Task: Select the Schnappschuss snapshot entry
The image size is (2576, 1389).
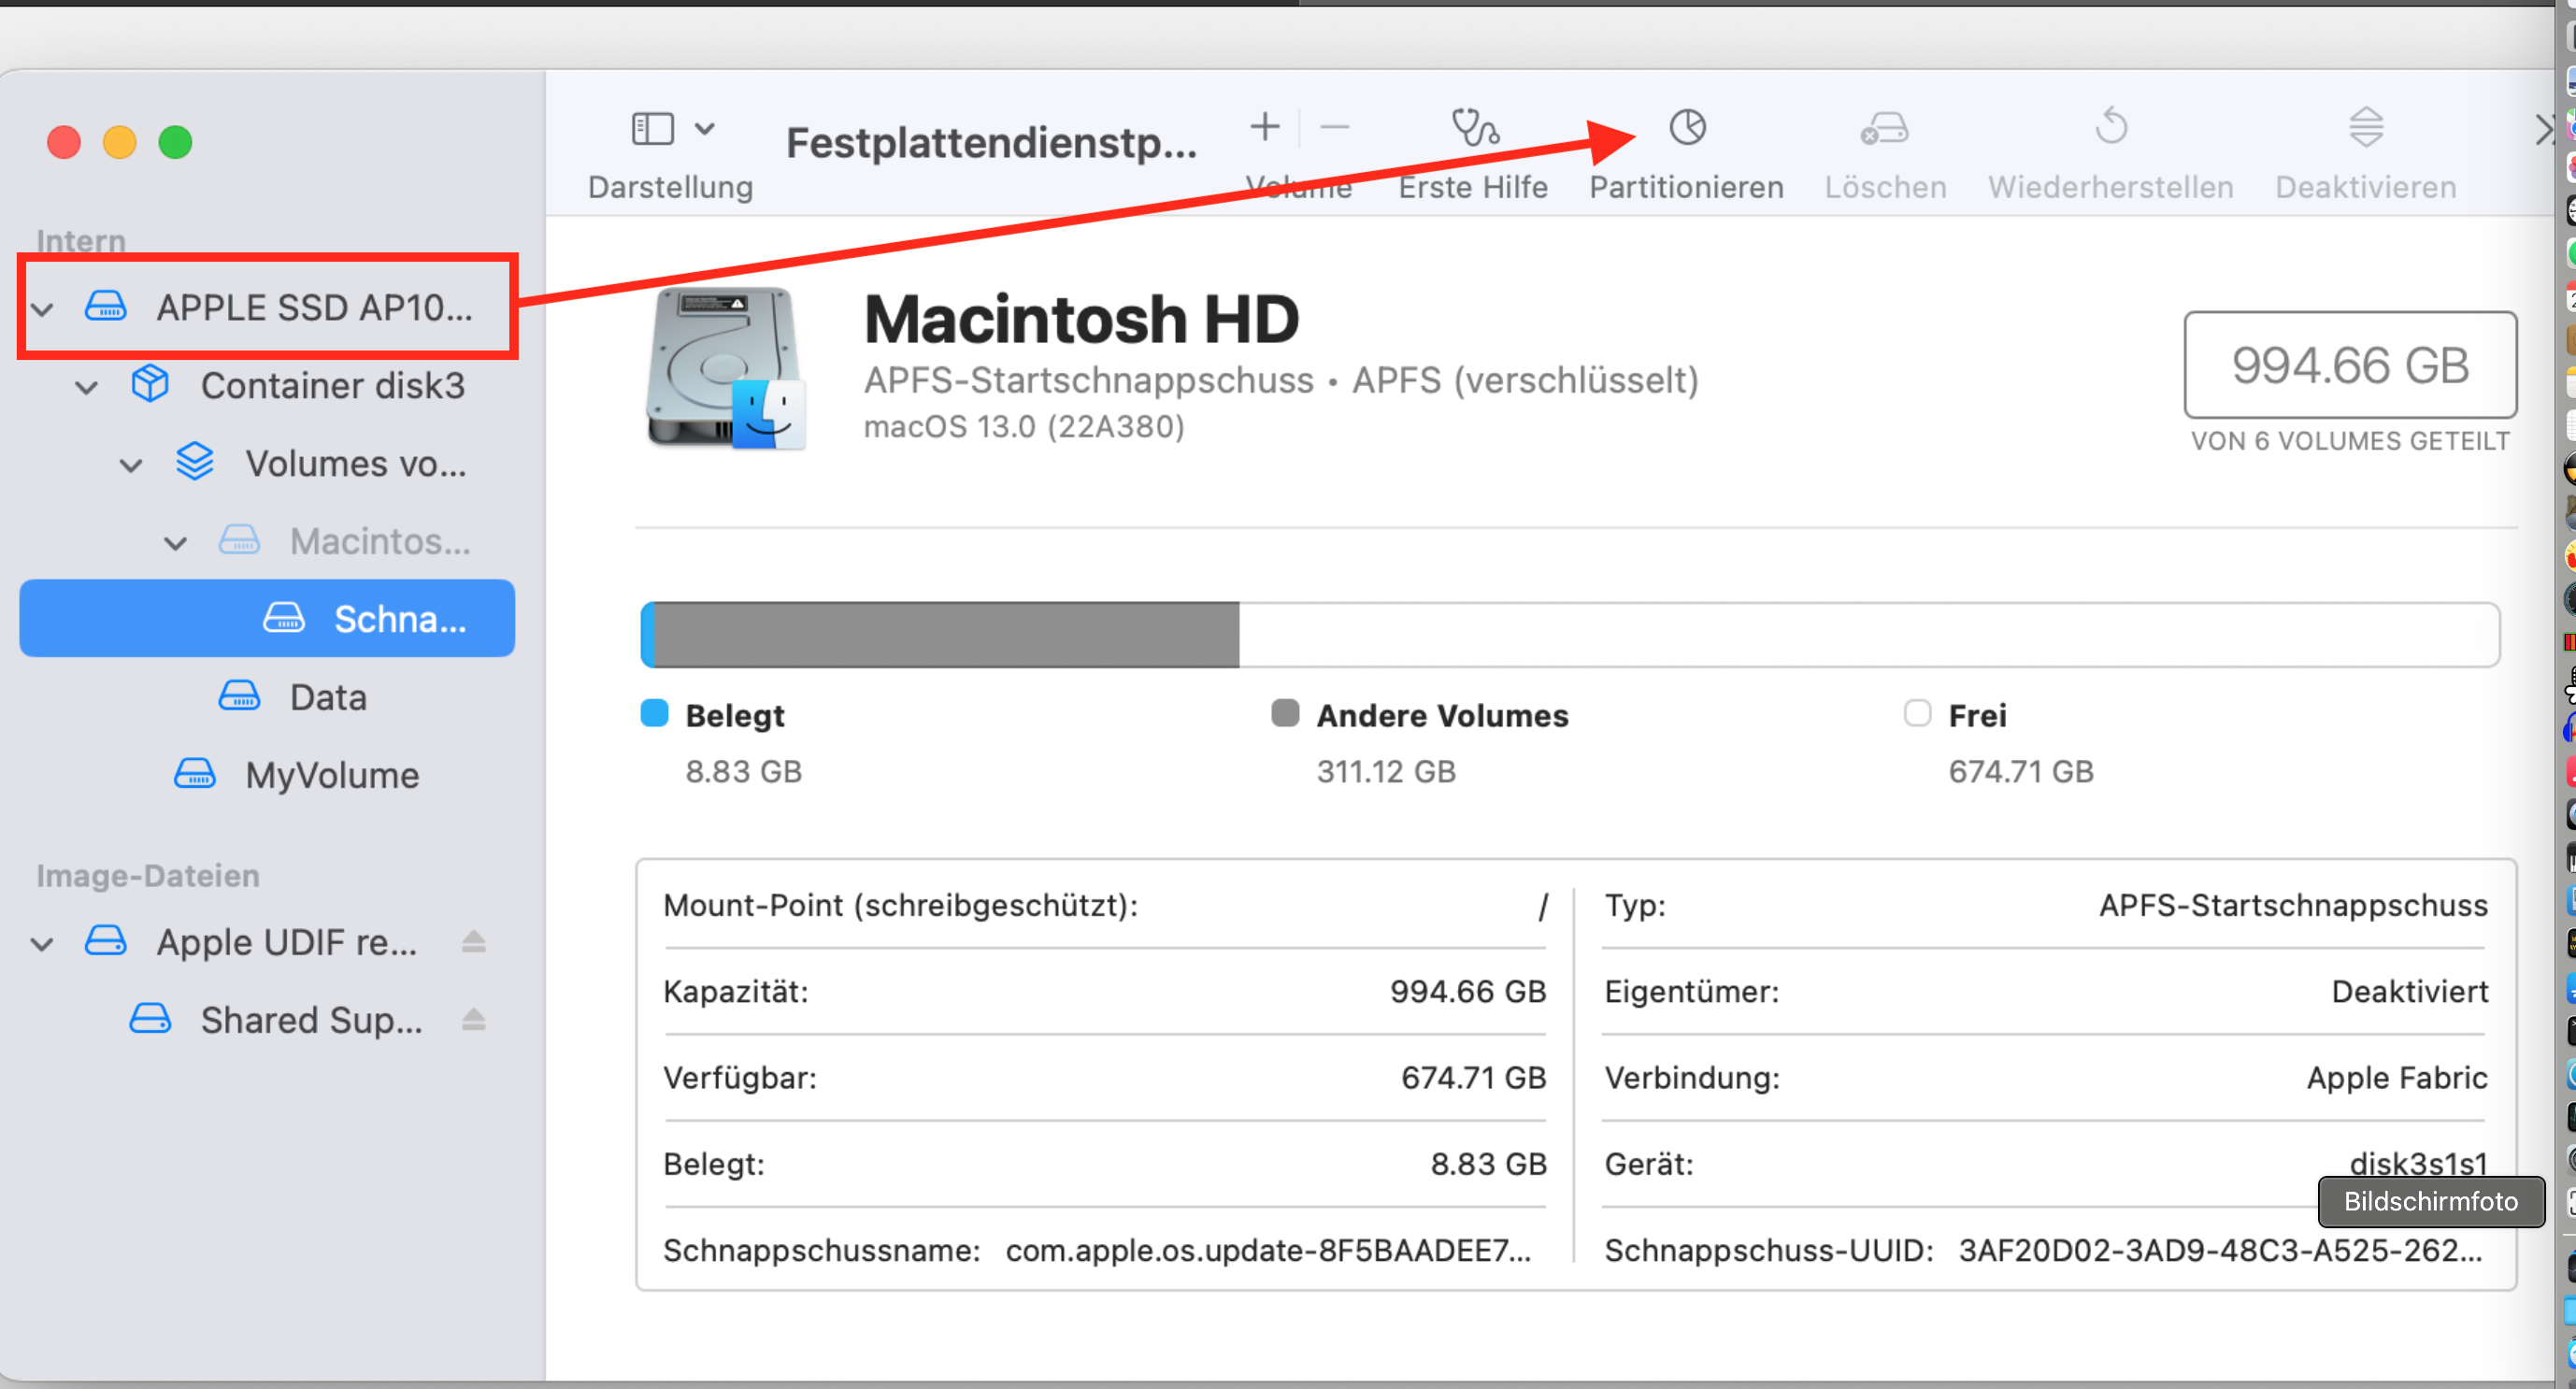Action: 398,619
